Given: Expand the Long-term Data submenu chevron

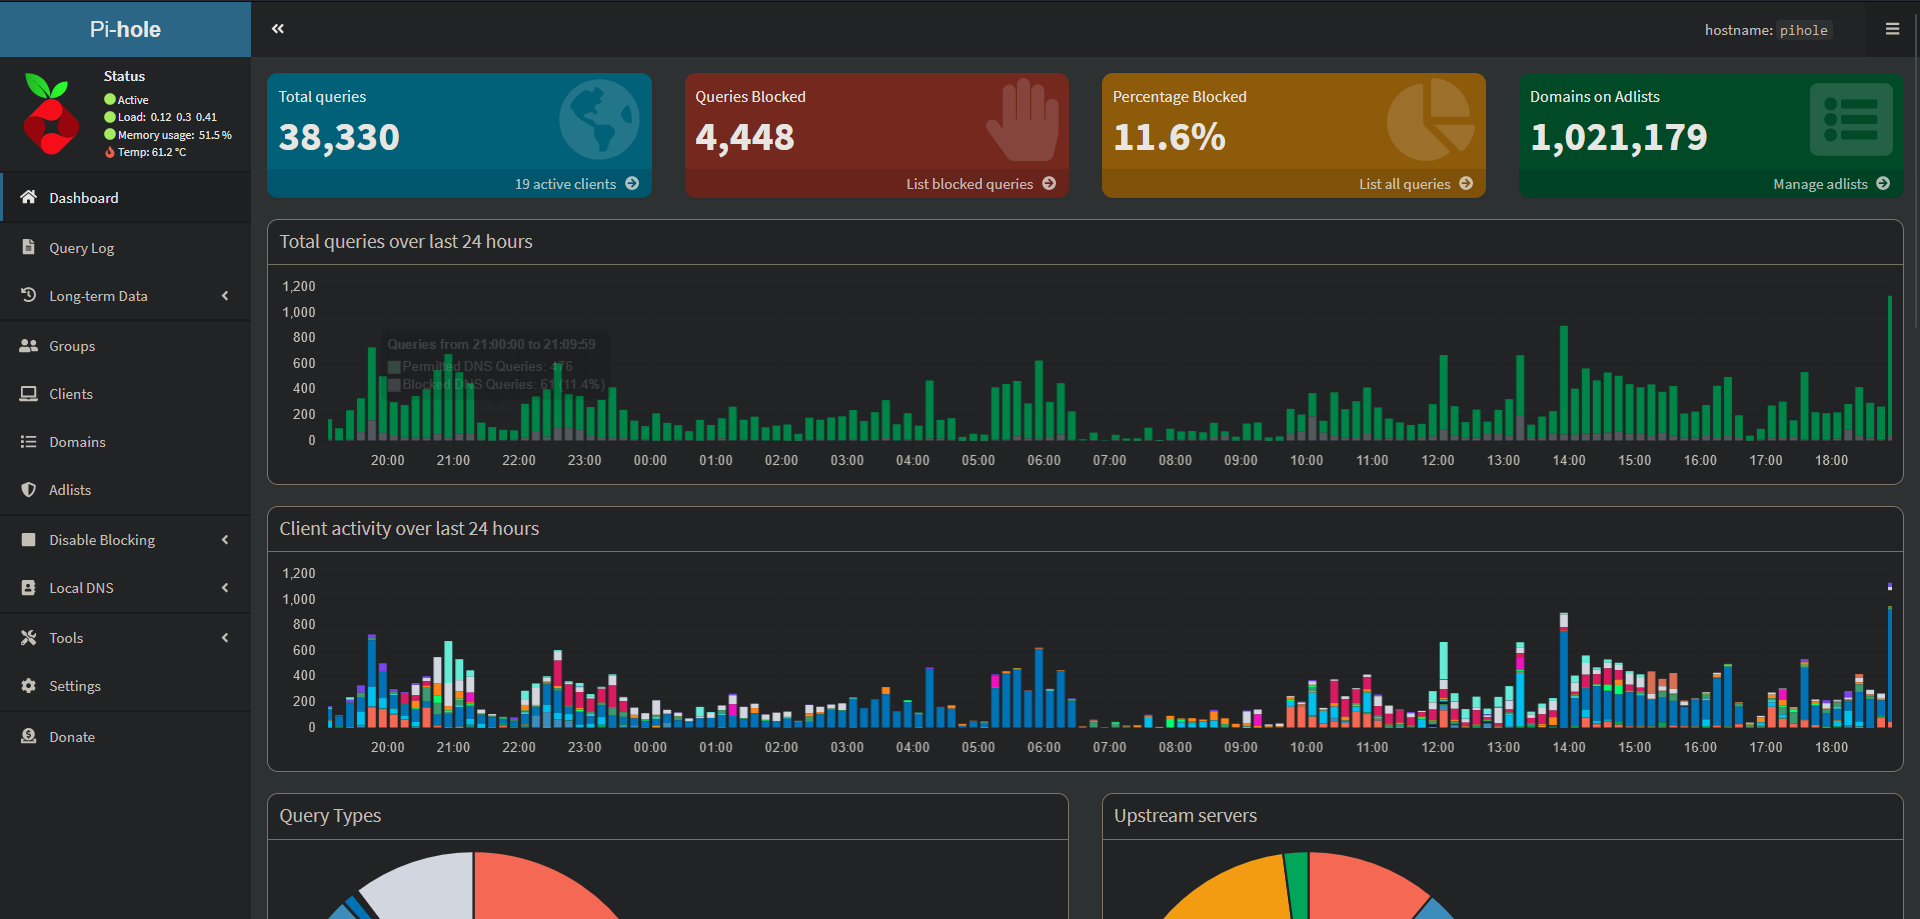Looking at the screenshot, I should tap(225, 295).
